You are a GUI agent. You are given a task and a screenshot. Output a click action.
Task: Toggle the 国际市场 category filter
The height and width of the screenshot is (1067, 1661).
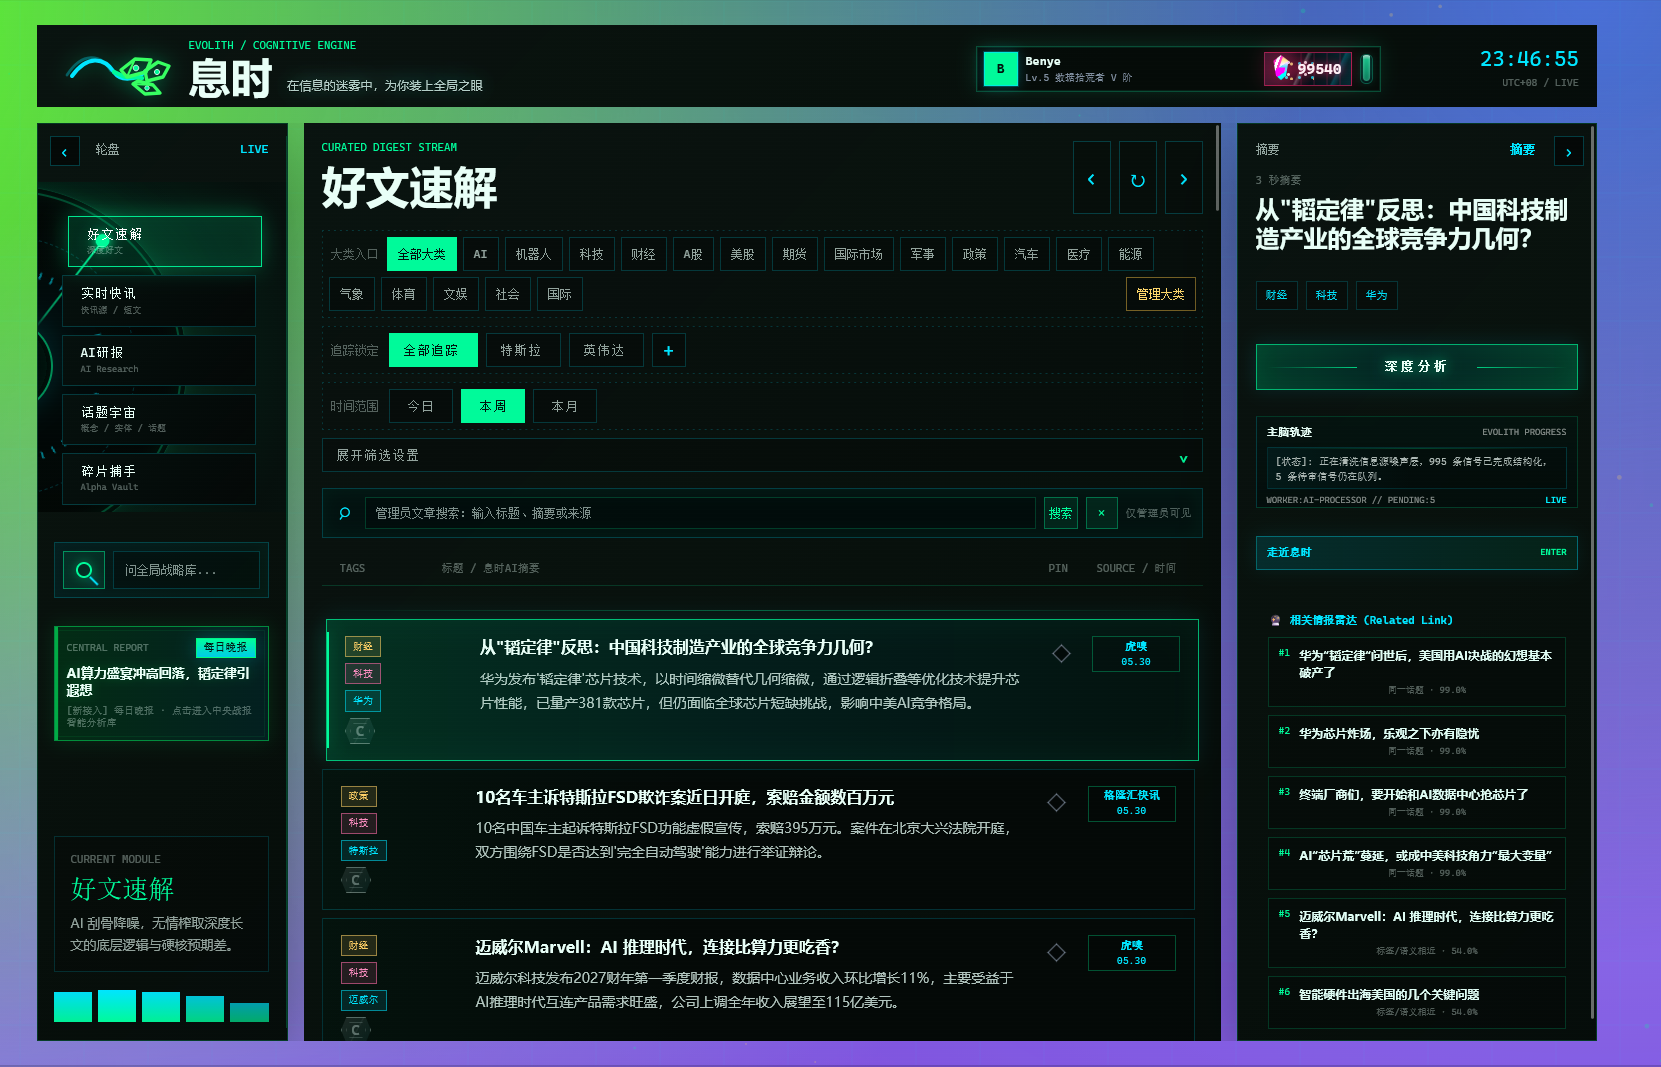(x=858, y=254)
